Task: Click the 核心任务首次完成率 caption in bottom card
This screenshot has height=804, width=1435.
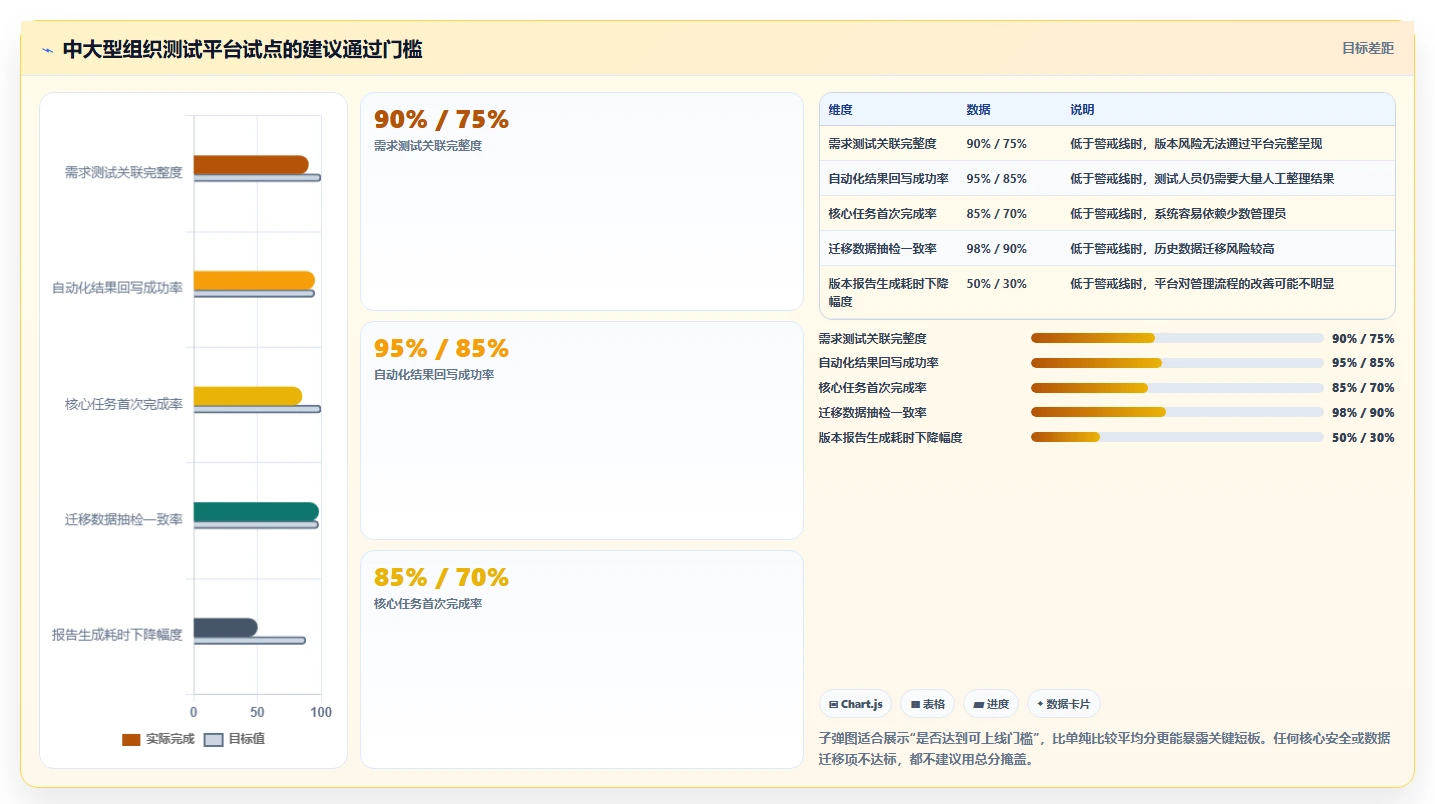Action: (x=428, y=604)
